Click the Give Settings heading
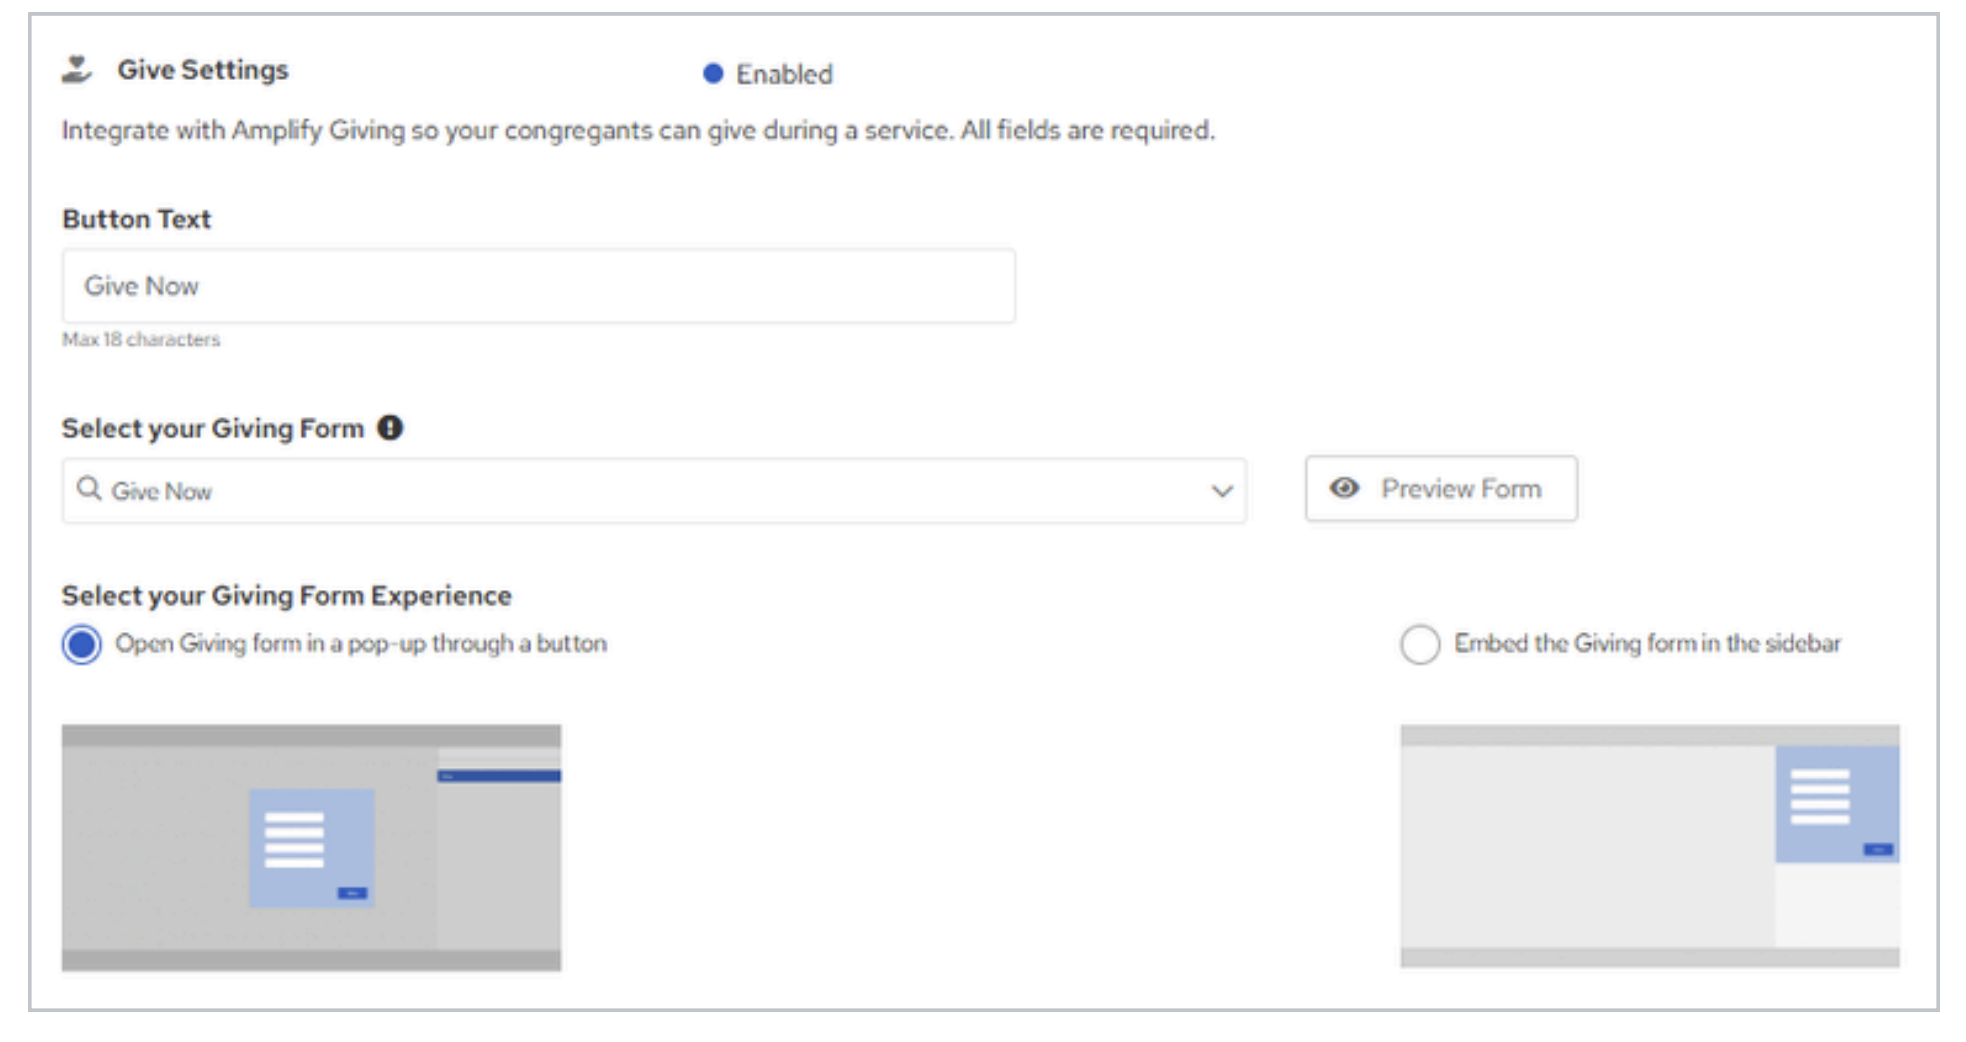 pos(203,70)
